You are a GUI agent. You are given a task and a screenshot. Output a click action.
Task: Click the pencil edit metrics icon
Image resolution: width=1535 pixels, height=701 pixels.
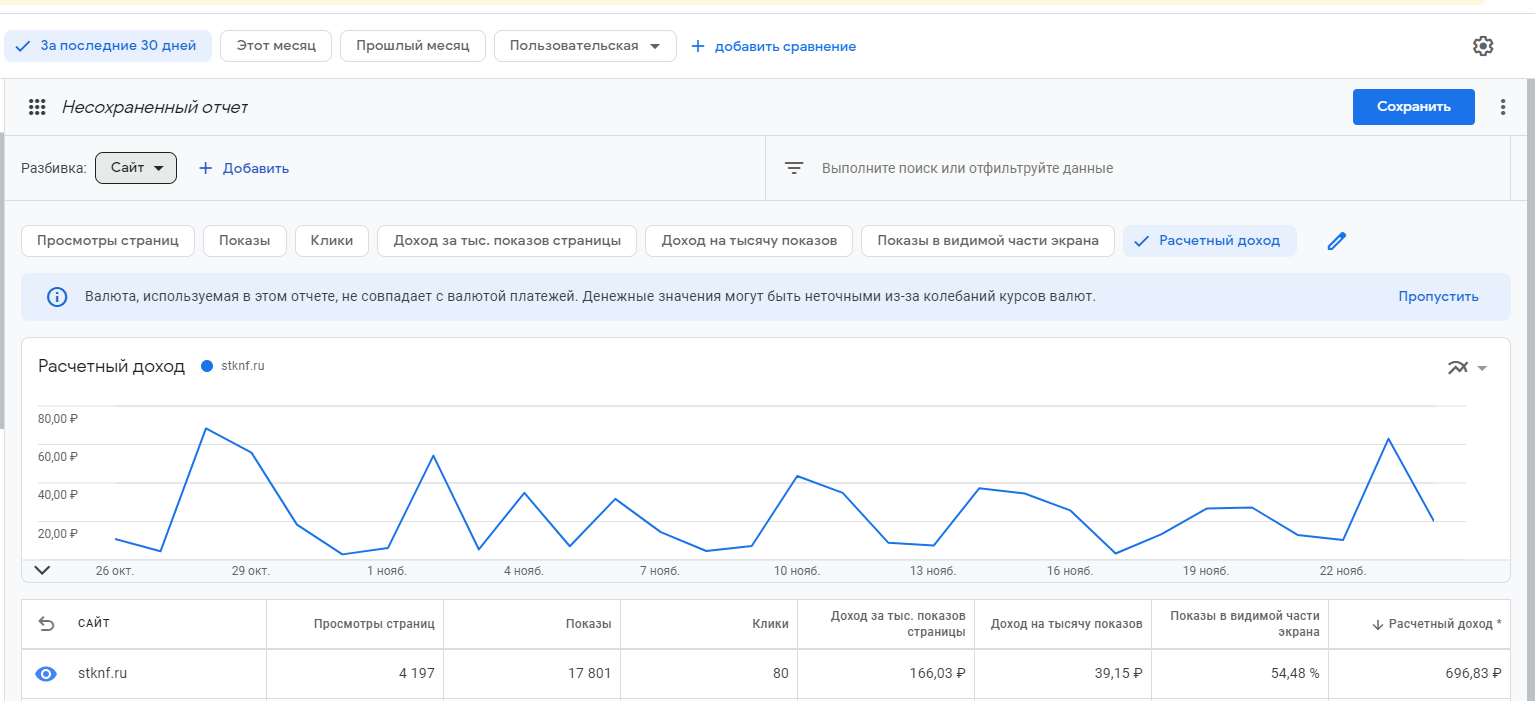[1337, 241]
